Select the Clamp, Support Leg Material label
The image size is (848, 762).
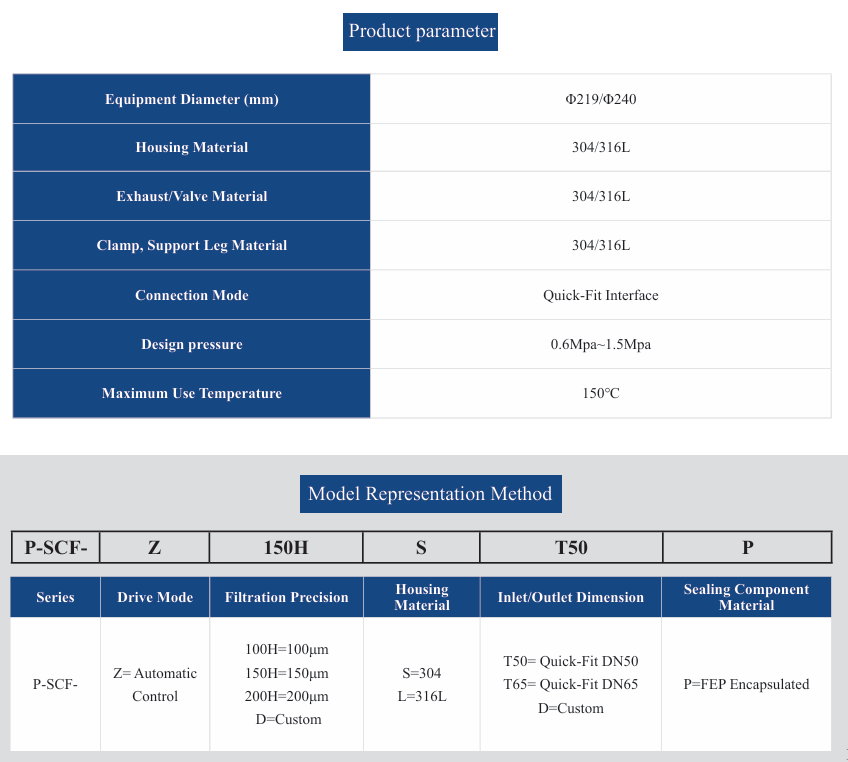point(191,245)
